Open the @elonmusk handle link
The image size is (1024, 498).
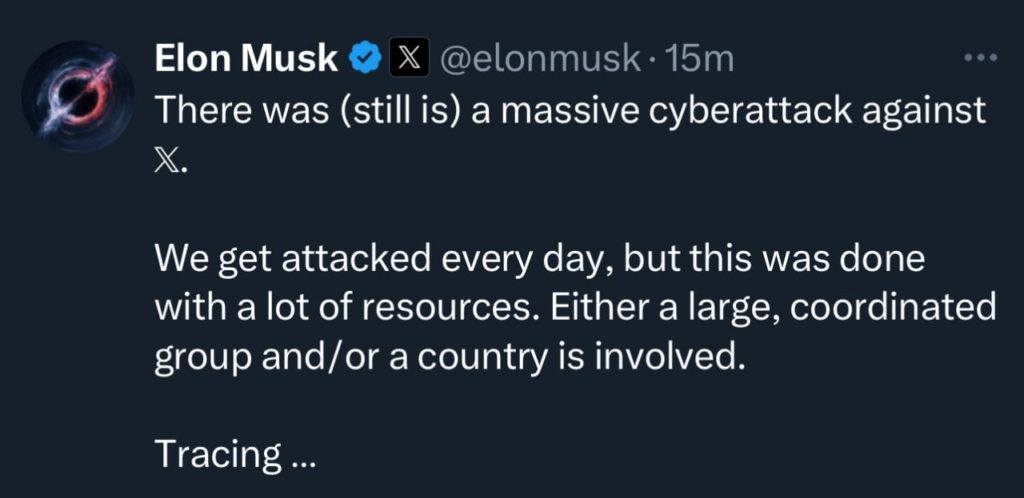click(541, 59)
